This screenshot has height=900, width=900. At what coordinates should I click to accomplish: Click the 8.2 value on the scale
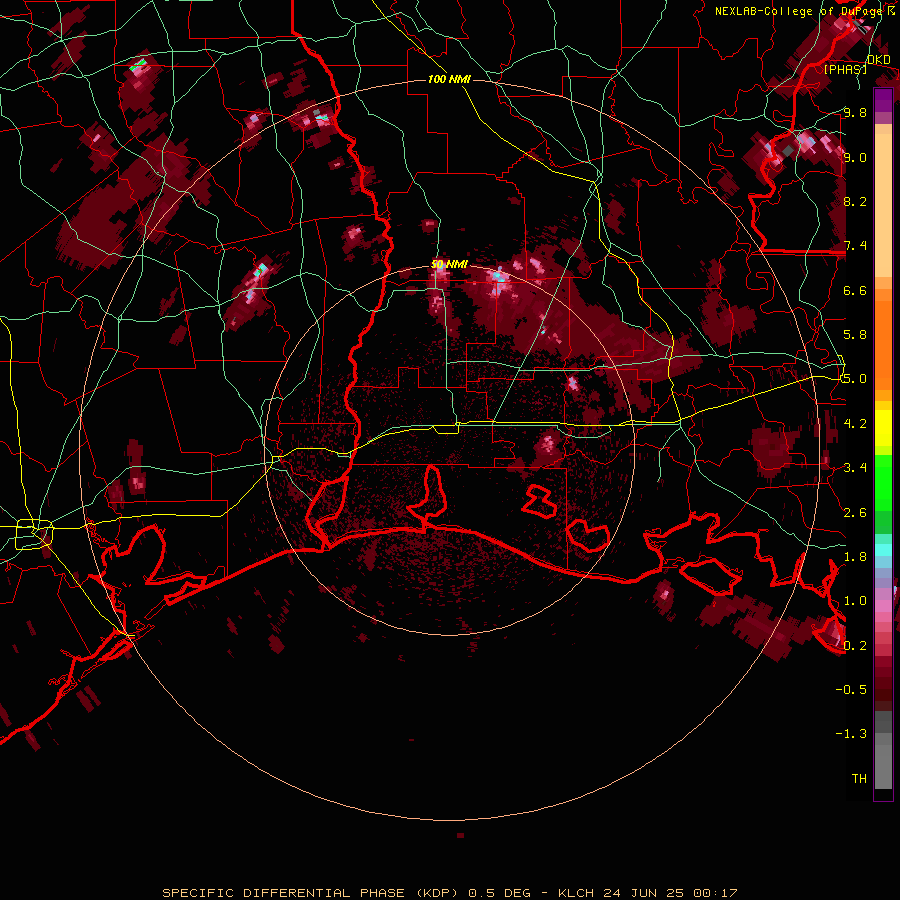pos(855,201)
